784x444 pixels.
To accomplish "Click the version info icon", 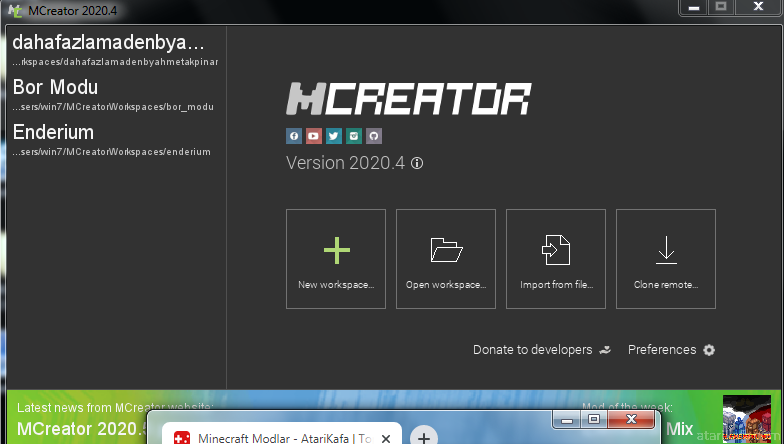I will tap(417, 163).
